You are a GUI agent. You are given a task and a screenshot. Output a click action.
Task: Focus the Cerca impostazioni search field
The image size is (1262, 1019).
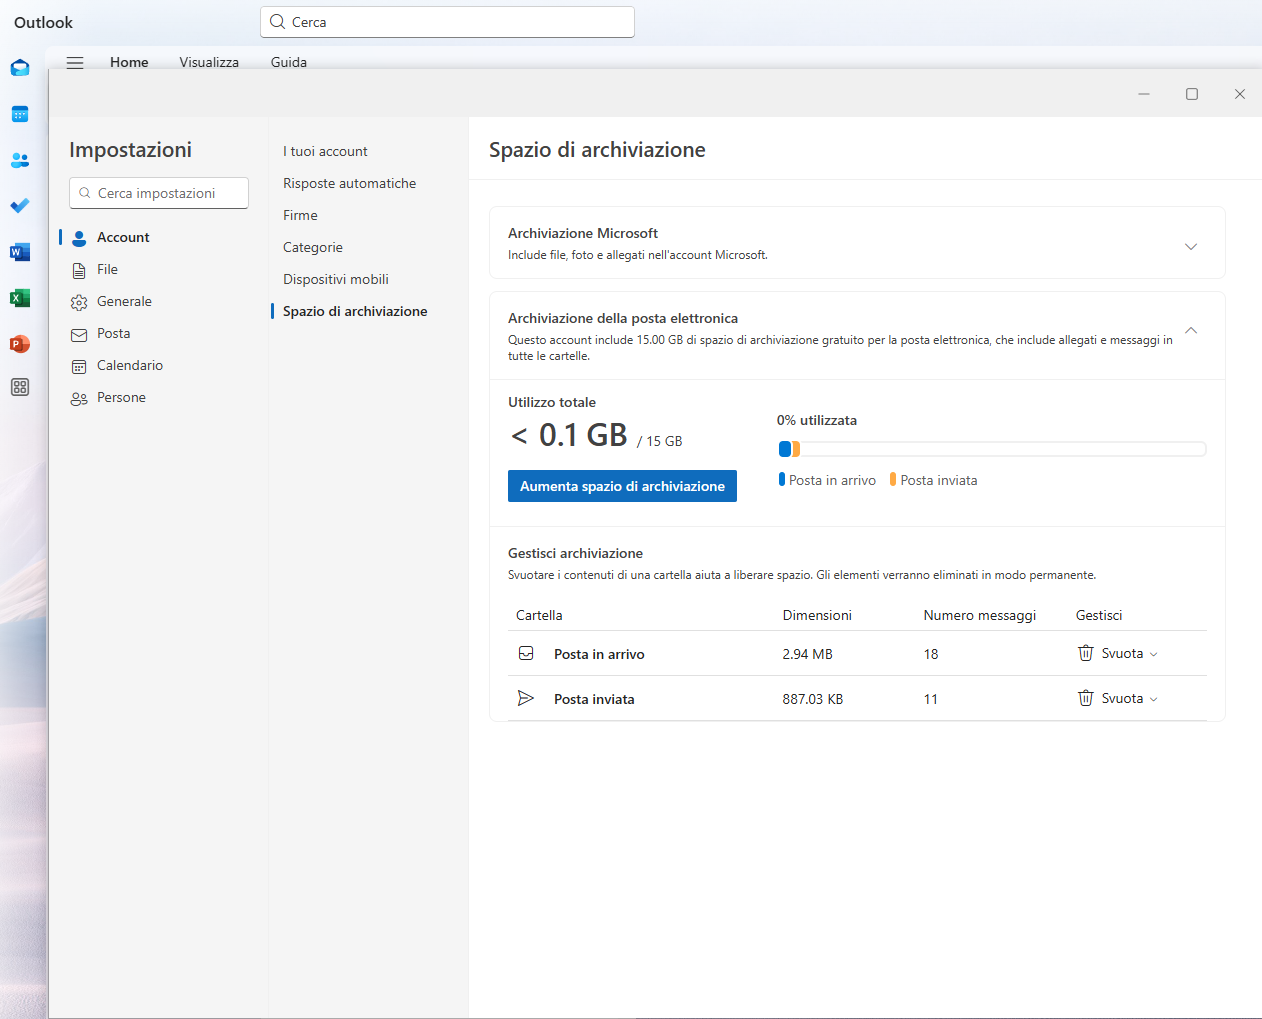coord(159,193)
